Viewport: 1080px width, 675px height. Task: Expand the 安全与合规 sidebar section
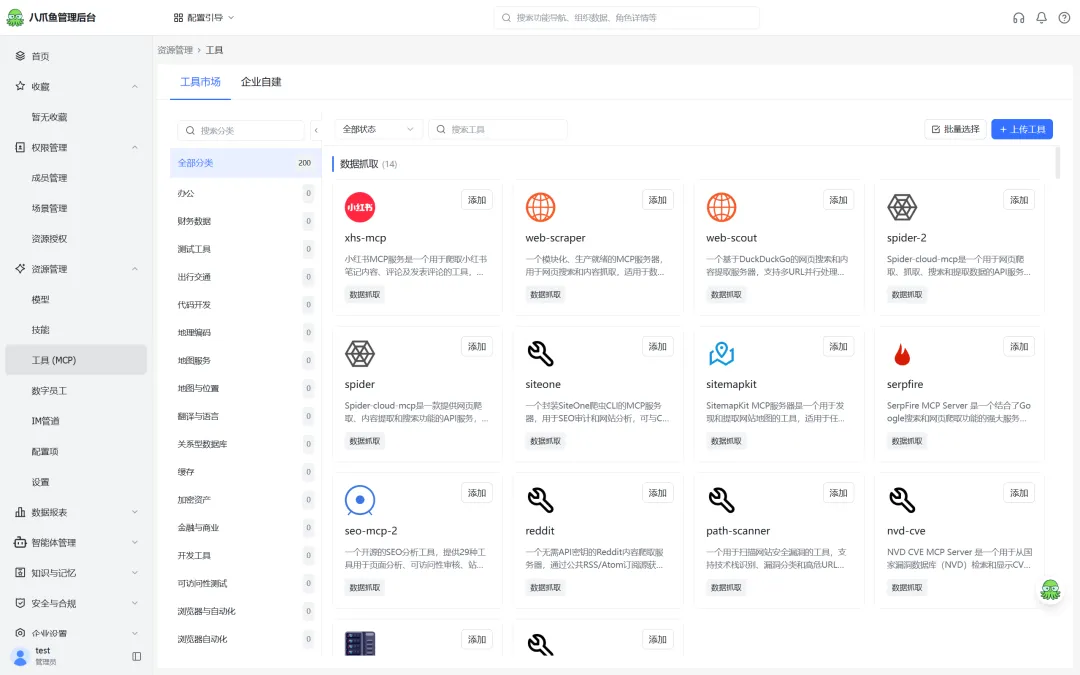[135, 603]
